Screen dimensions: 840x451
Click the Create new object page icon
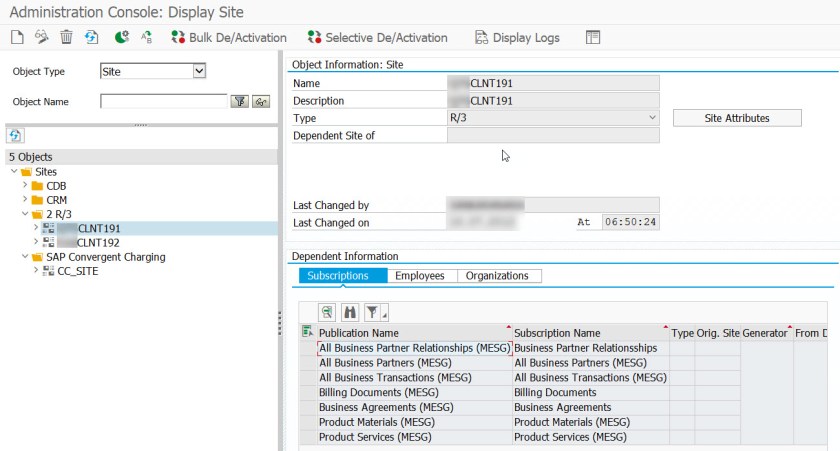(x=17, y=37)
